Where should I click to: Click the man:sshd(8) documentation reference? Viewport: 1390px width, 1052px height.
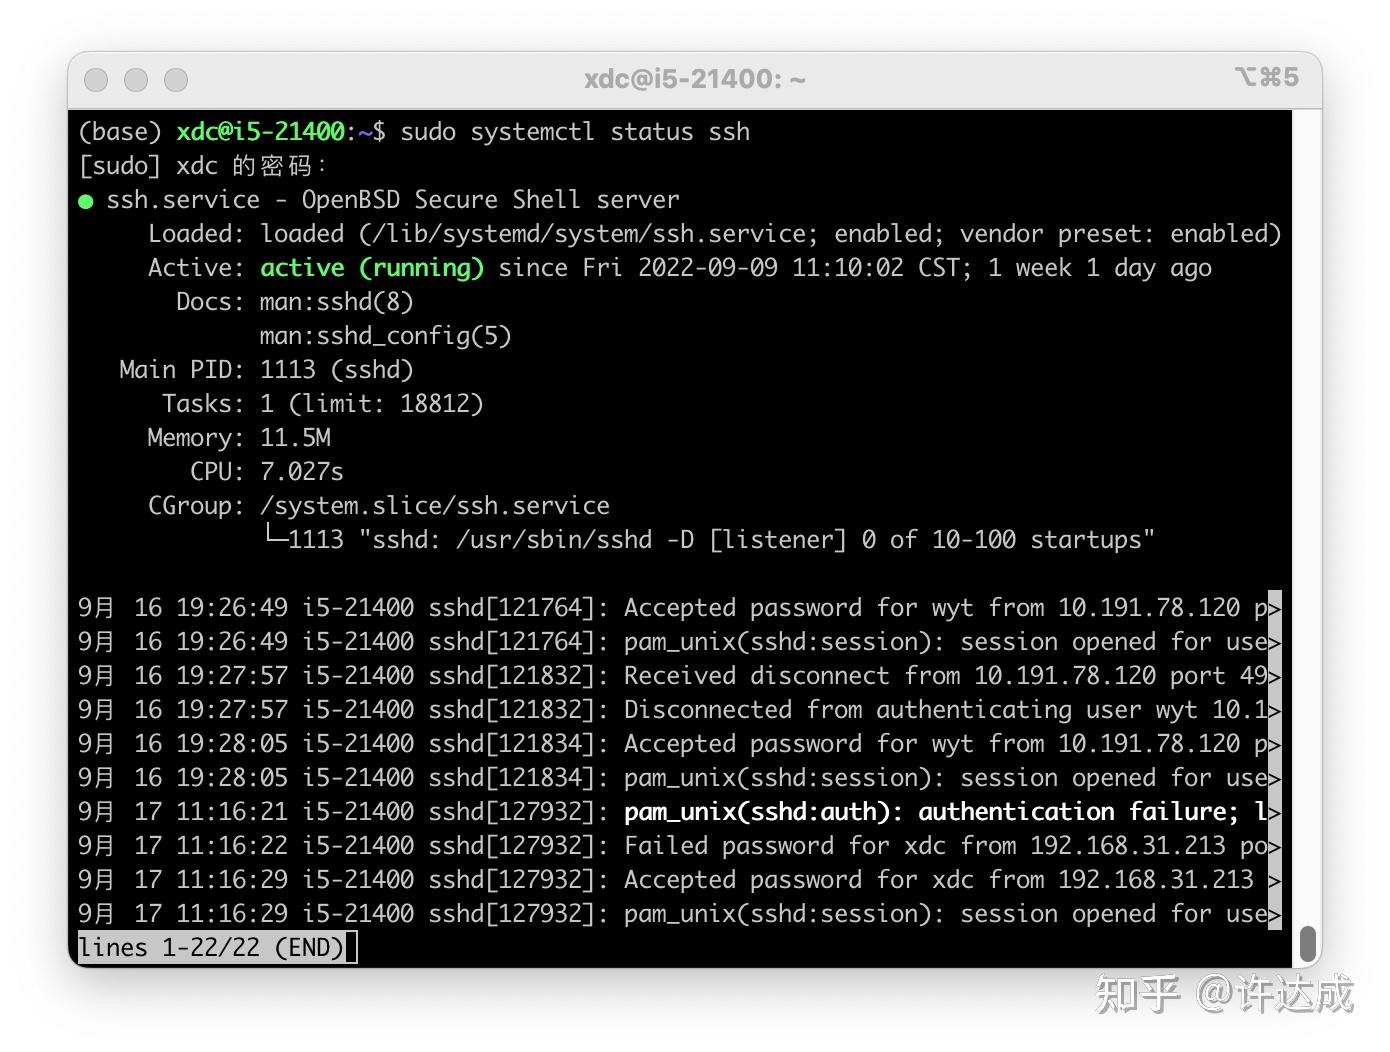[x=335, y=301]
